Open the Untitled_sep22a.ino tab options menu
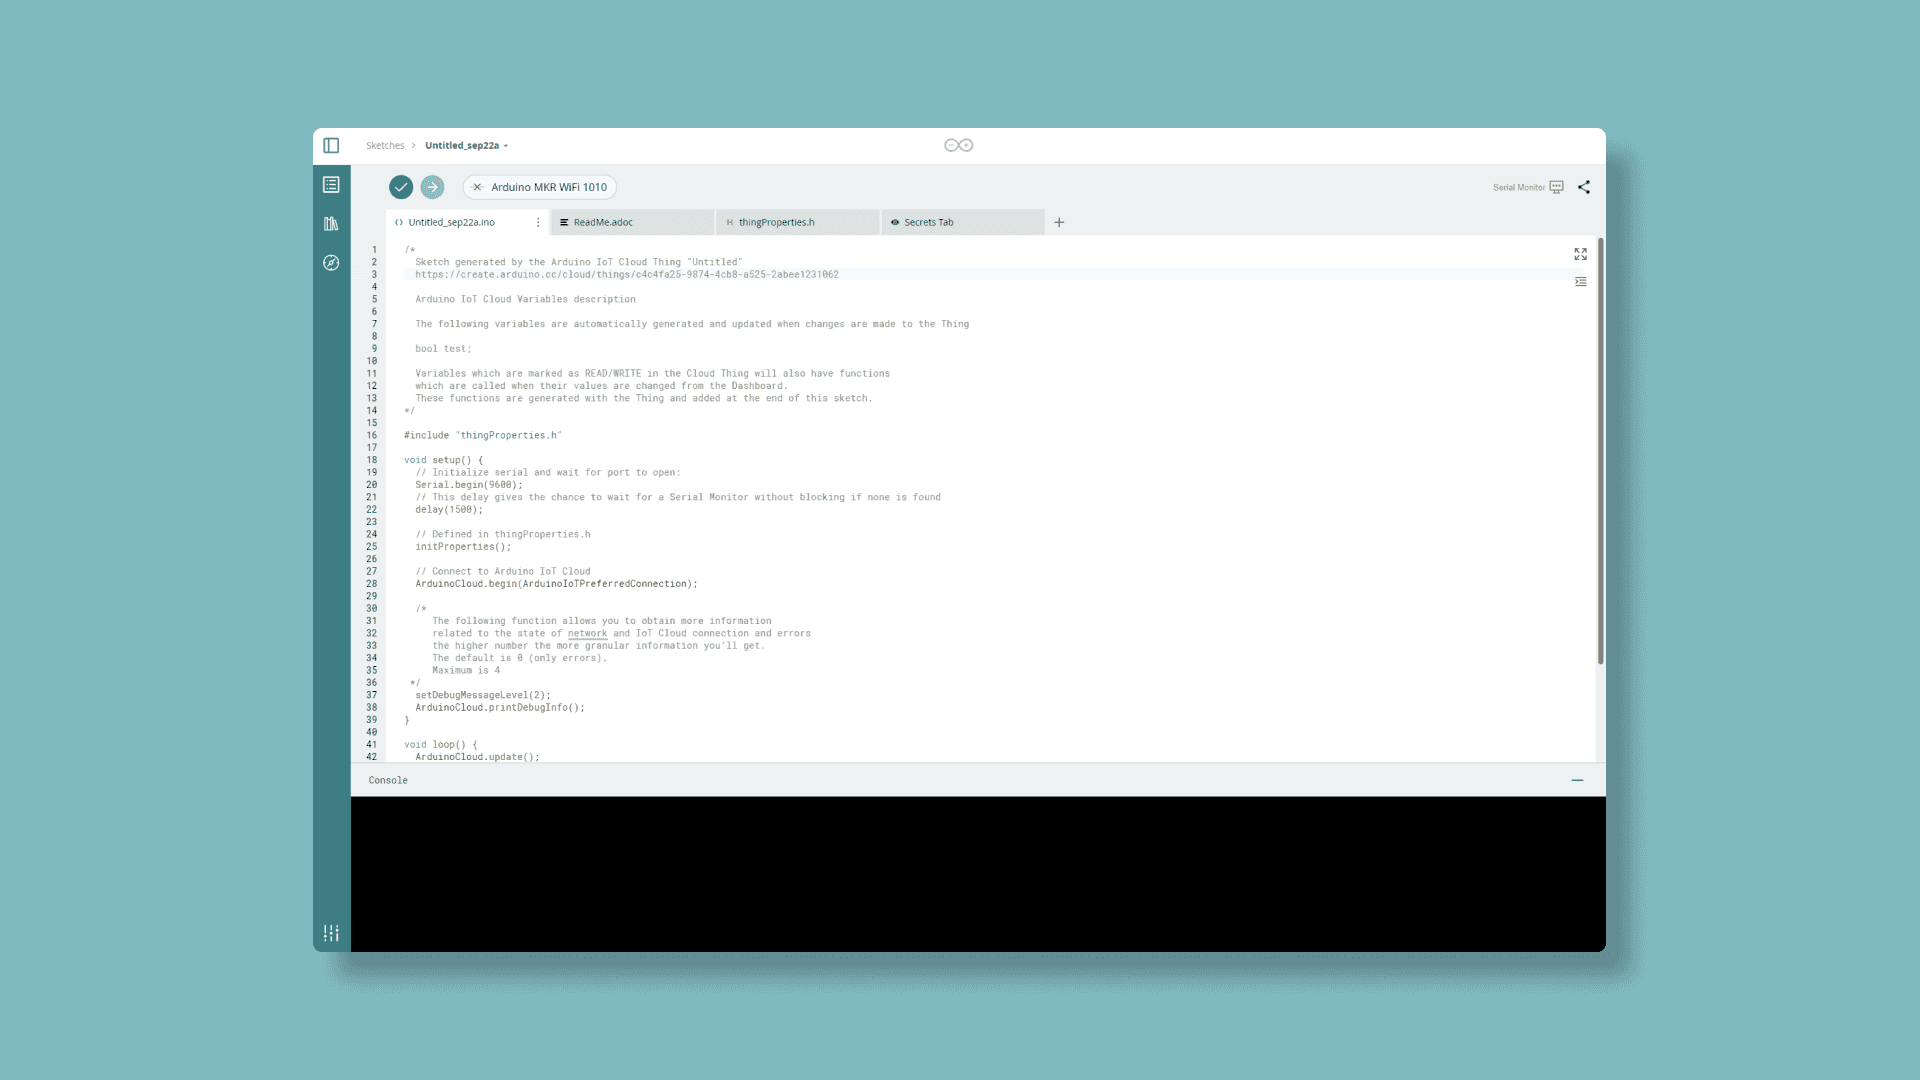 pos(538,223)
